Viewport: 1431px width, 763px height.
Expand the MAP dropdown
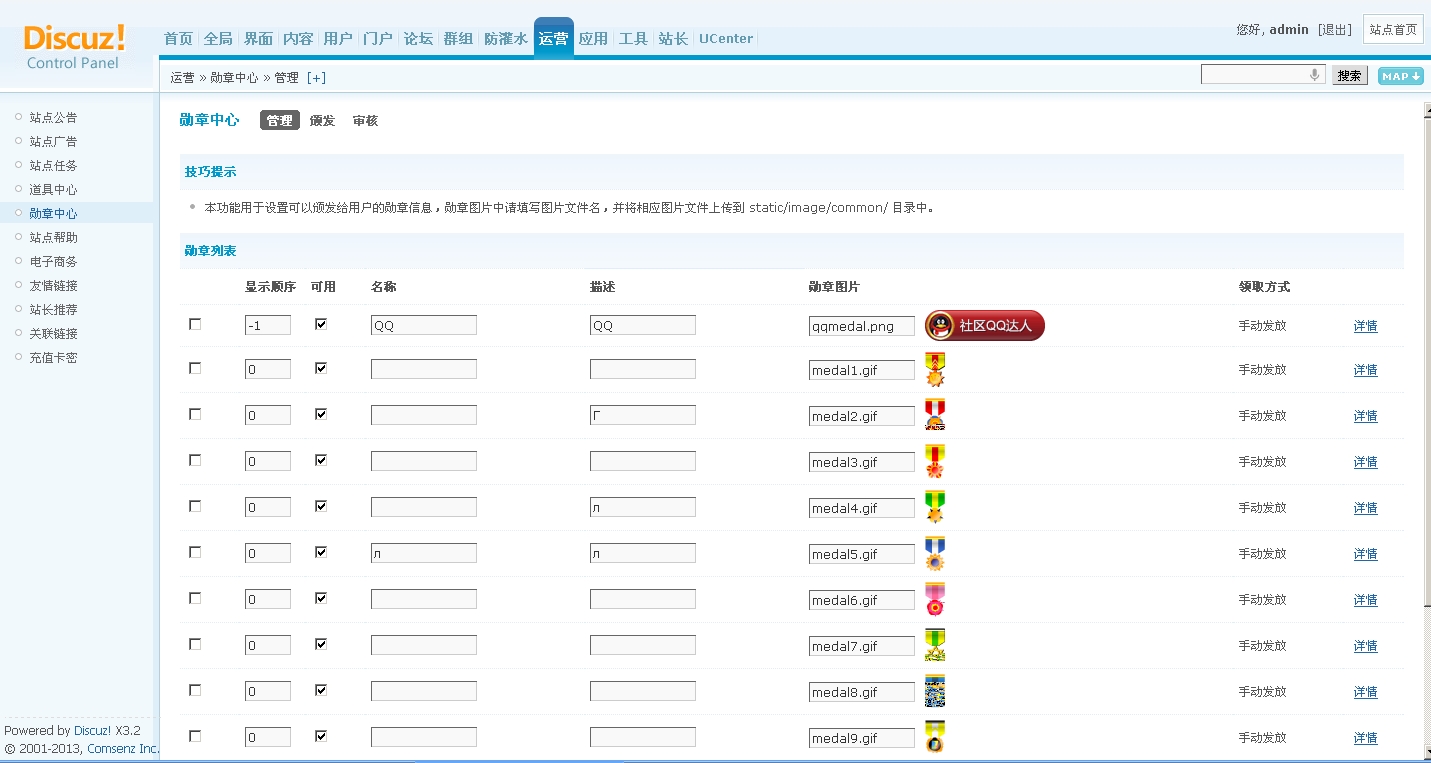point(1400,75)
